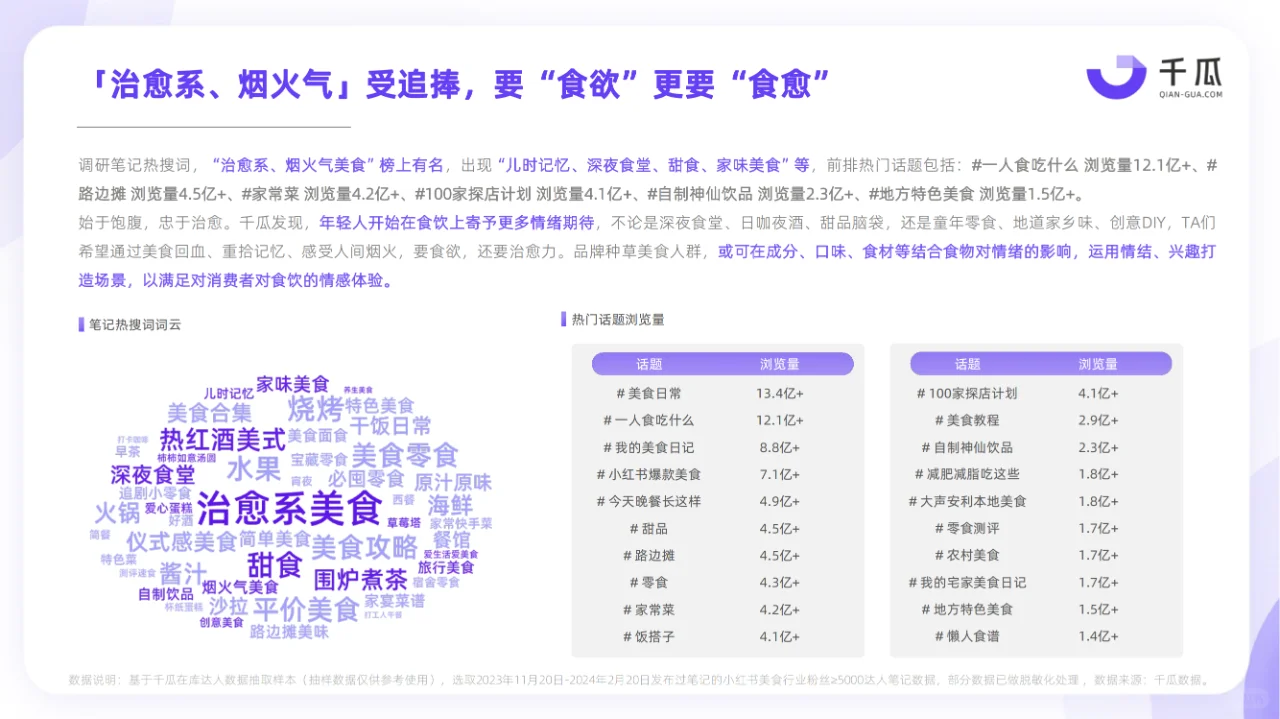The image size is (1280, 719).
Task: Click the 4.9亿+ view count value
Action: tap(780, 501)
